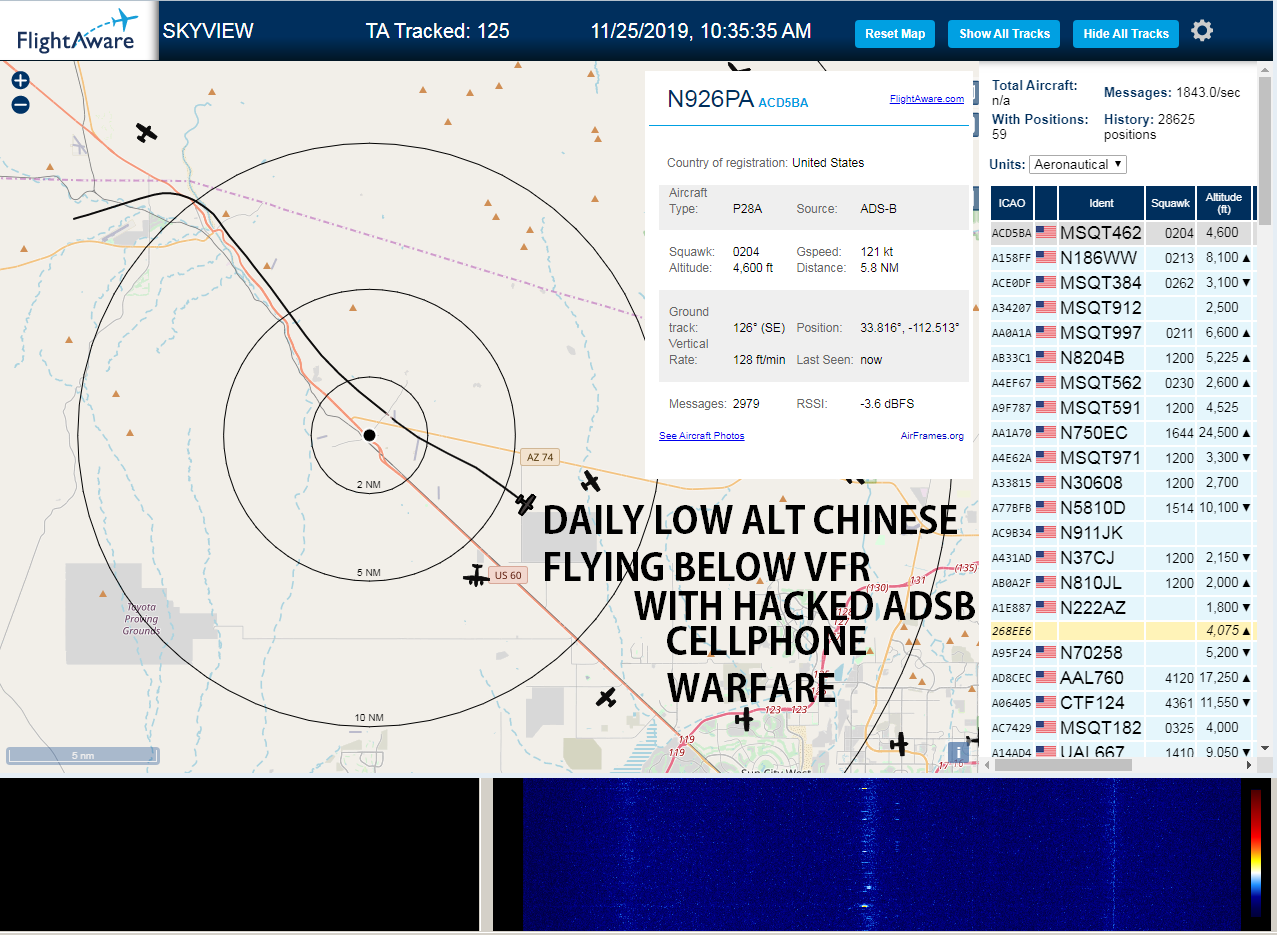Select the N5810D aircraft row
Image resolution: width=1277 pixels, height=935 pixels.
tap(1122, 507)
